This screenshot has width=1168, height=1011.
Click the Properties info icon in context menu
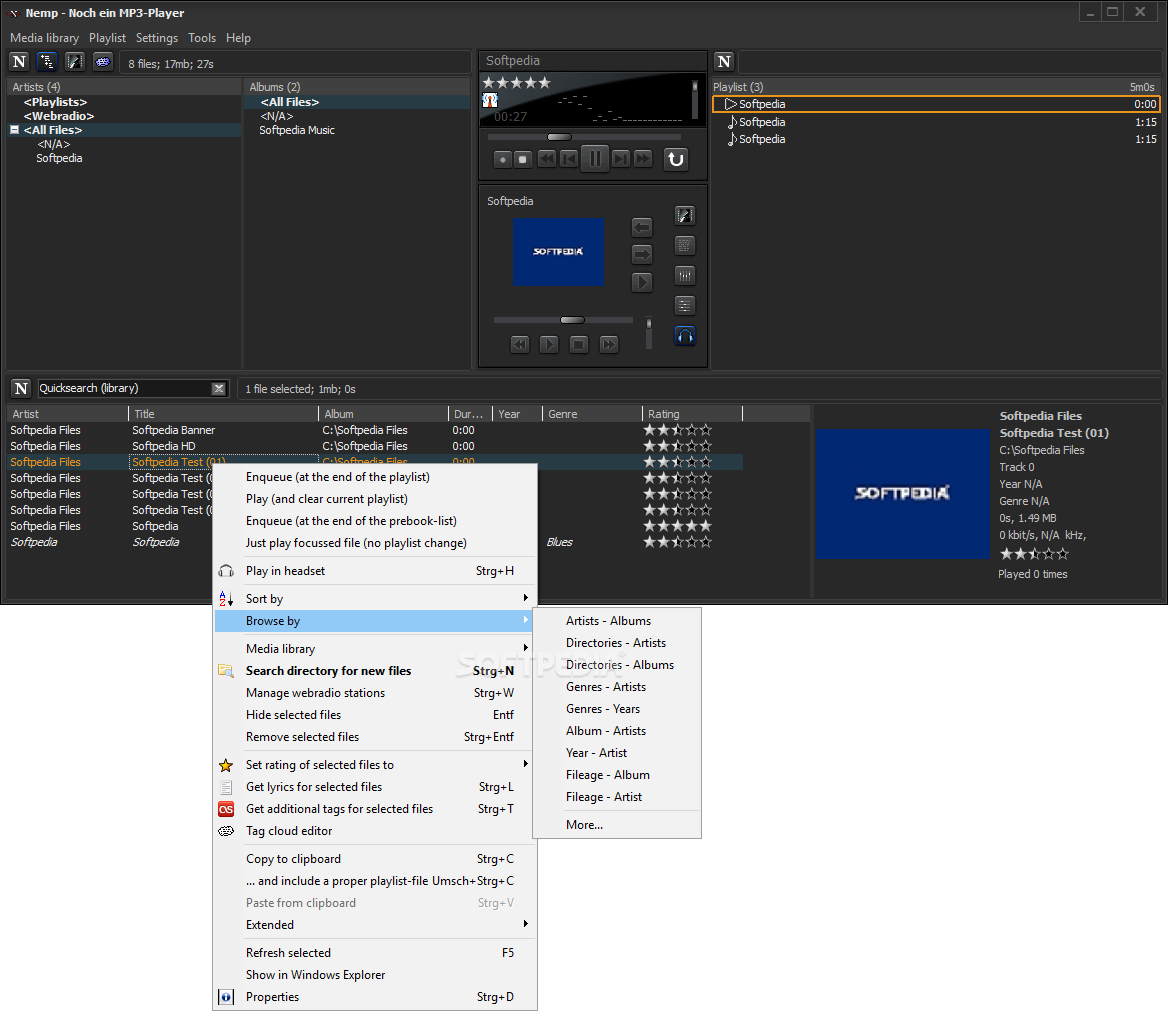(x=226, y=997)
